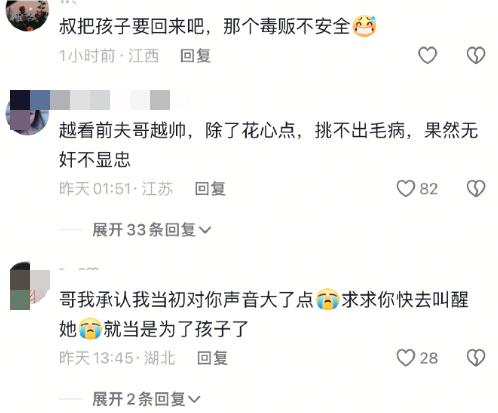Viewport: 498px width, 413px height.
Task: Like the comment with 82 likes
Action: pyautogui.click(x=406, y=189)
